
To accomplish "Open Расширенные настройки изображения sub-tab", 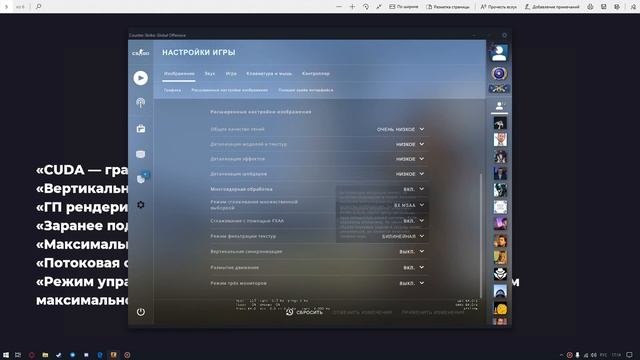I will [230, 90].
